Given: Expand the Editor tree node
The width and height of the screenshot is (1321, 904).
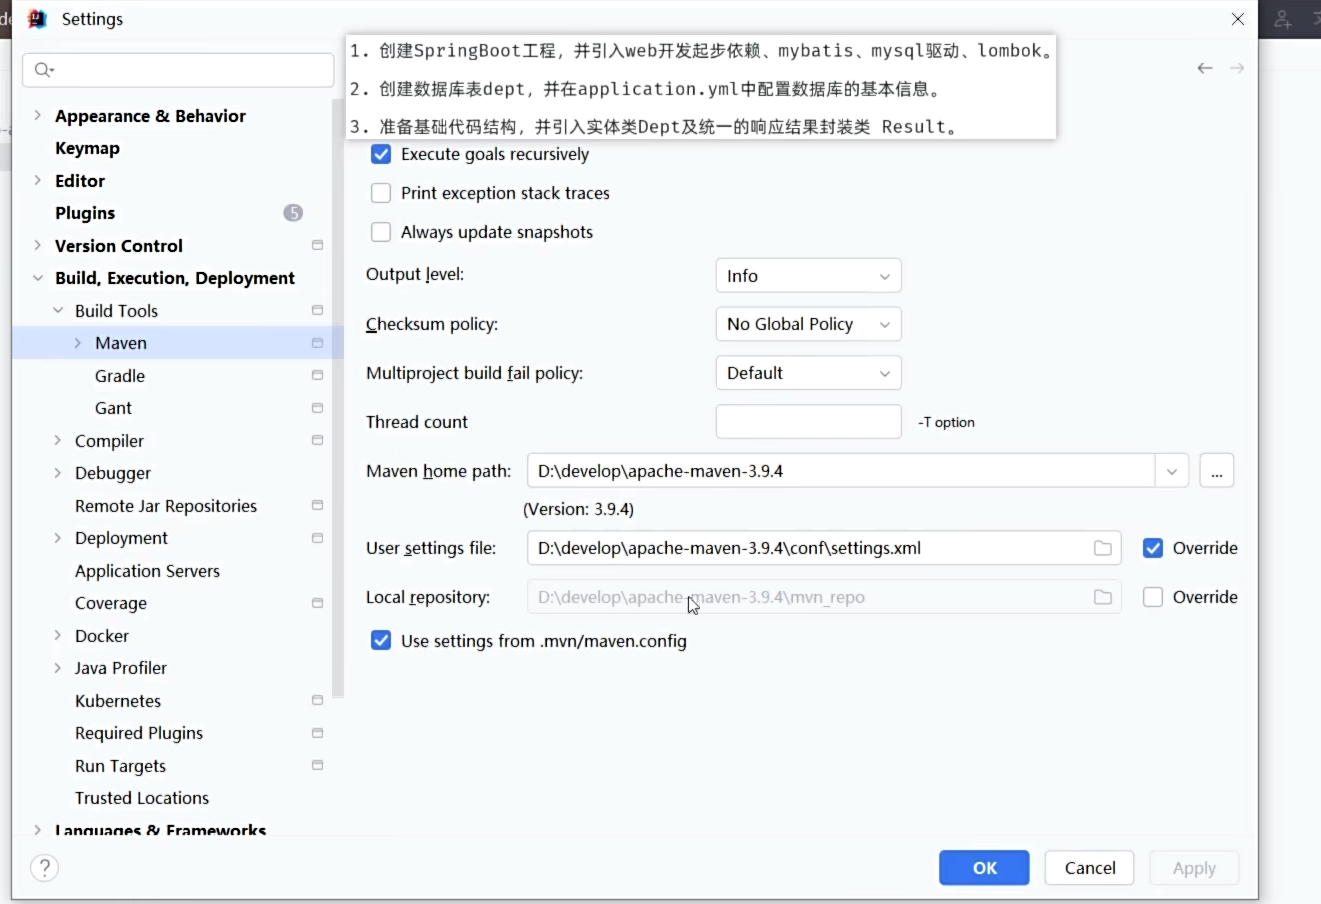Looking at the screenshot, I should tap(37, 180).
